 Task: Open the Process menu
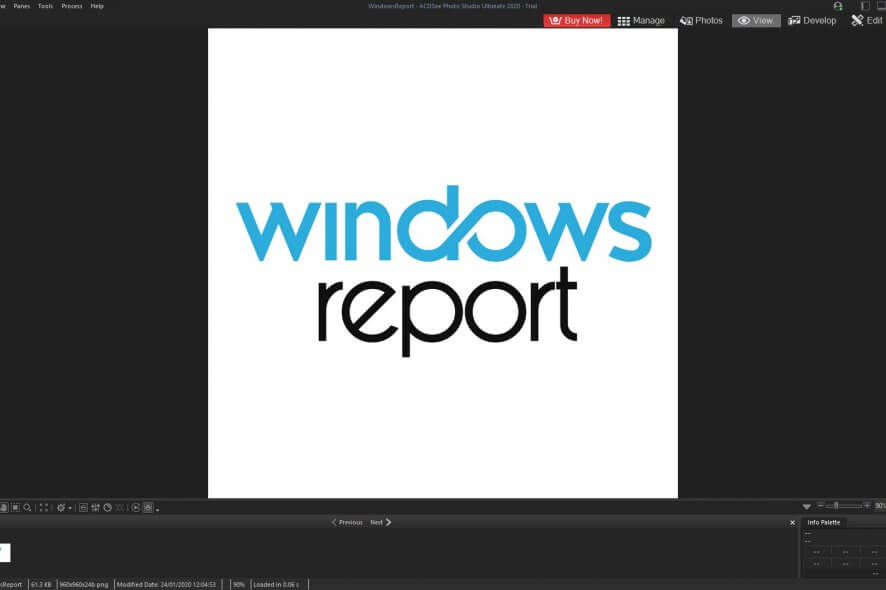point(72,6)
